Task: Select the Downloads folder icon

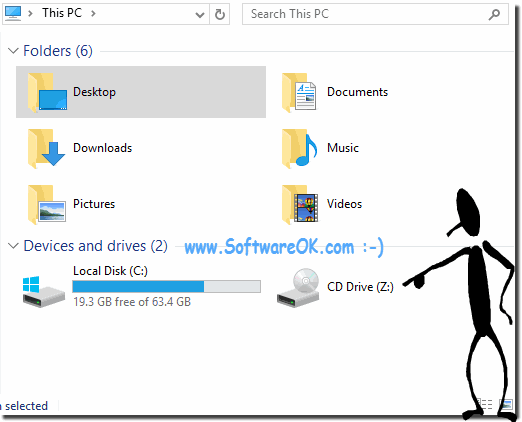Action: coord(46,148)
